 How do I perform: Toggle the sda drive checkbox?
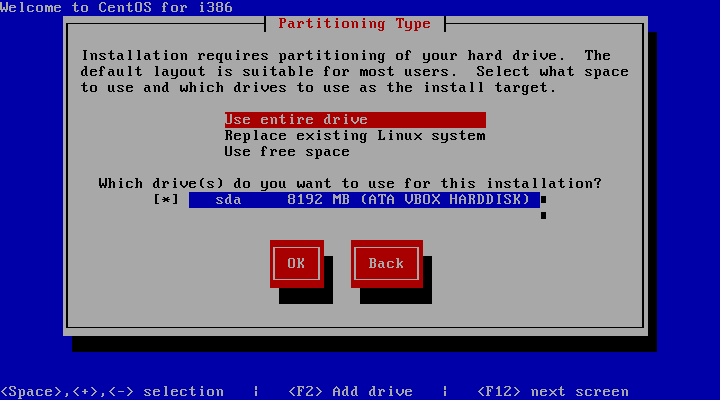click(x=166, y=200)
